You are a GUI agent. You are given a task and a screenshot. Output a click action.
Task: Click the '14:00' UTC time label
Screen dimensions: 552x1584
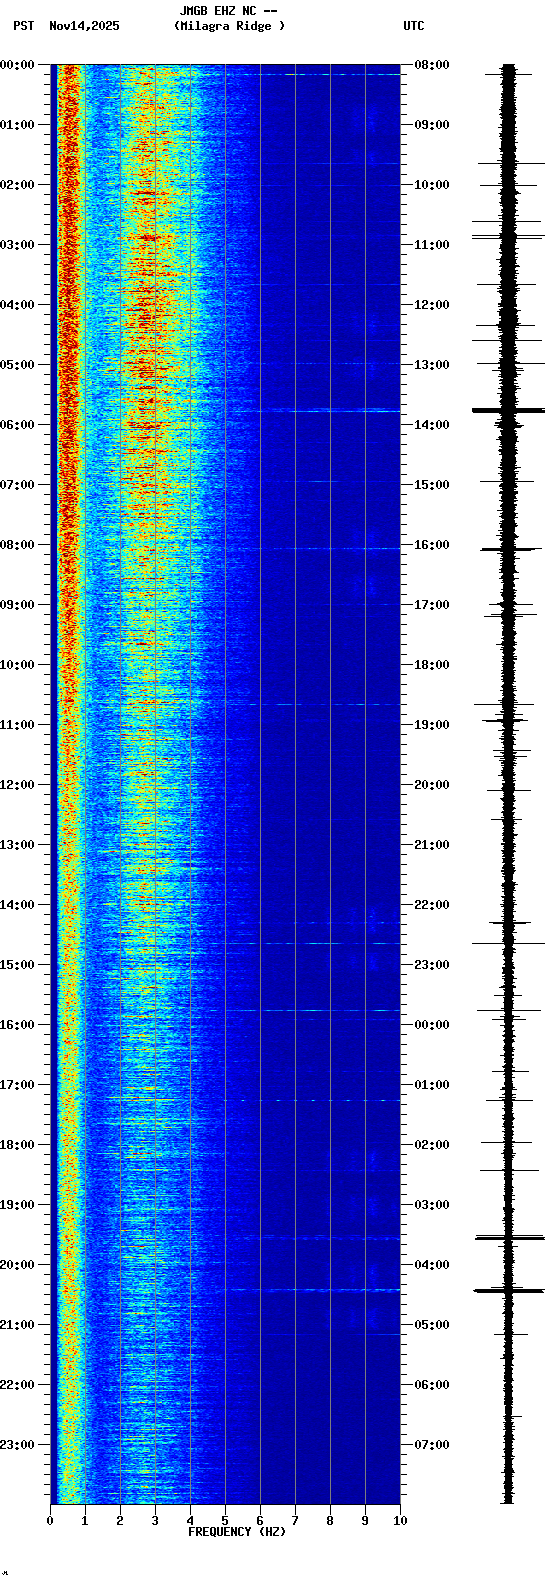[x=432, y=425]
